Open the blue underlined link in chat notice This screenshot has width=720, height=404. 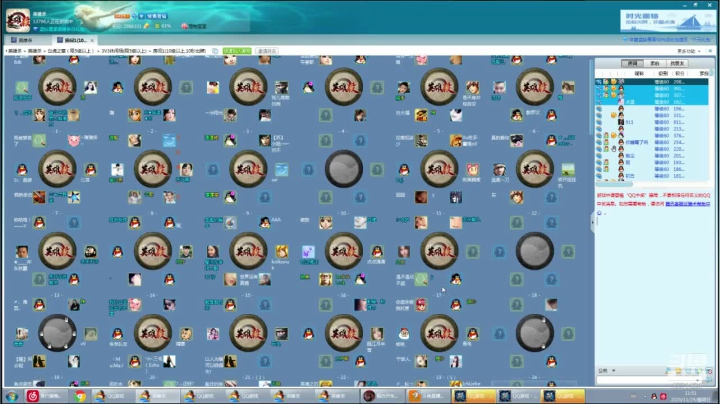[688, 204]
